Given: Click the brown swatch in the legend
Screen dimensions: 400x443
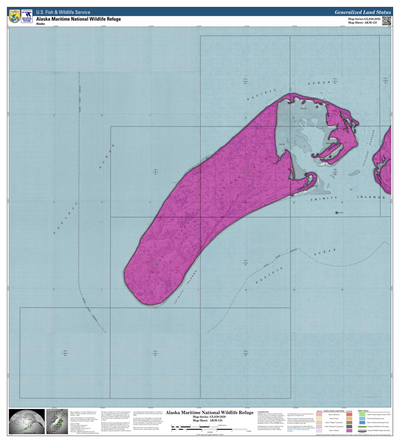Looking at the screenshot, I should (x=349, y=422).
